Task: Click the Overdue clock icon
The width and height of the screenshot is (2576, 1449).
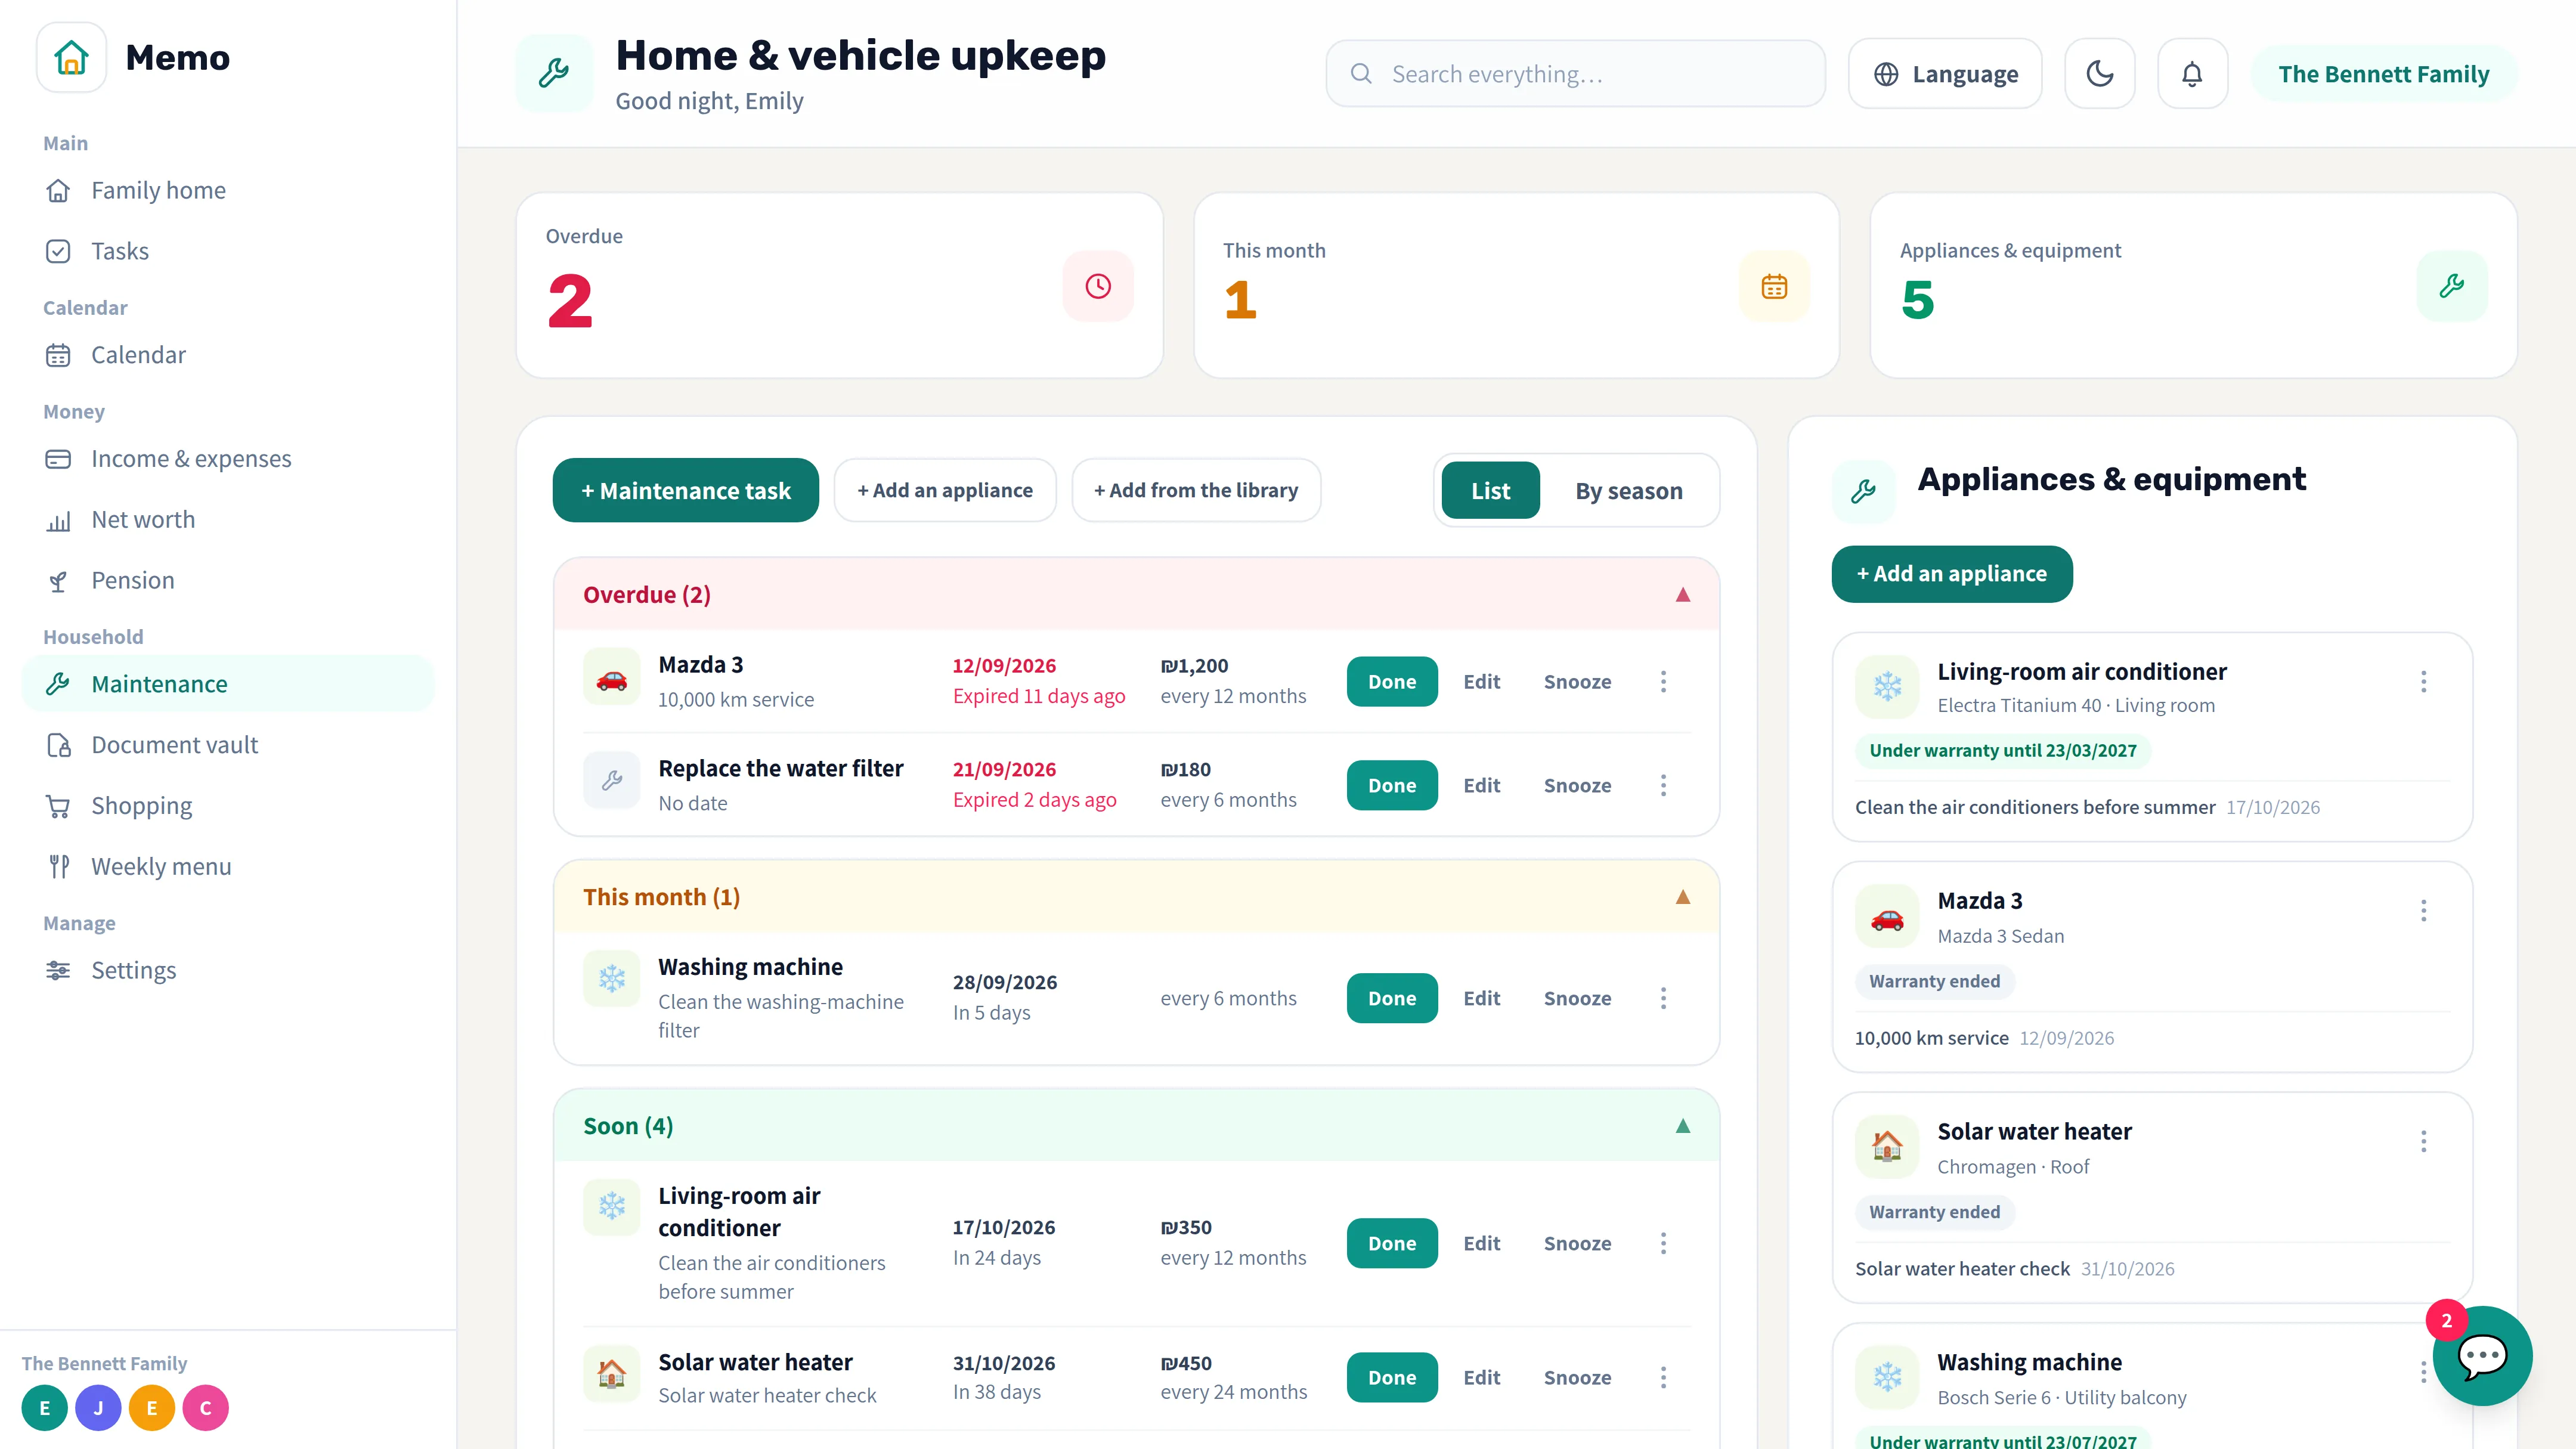Action: [1098, 286]
